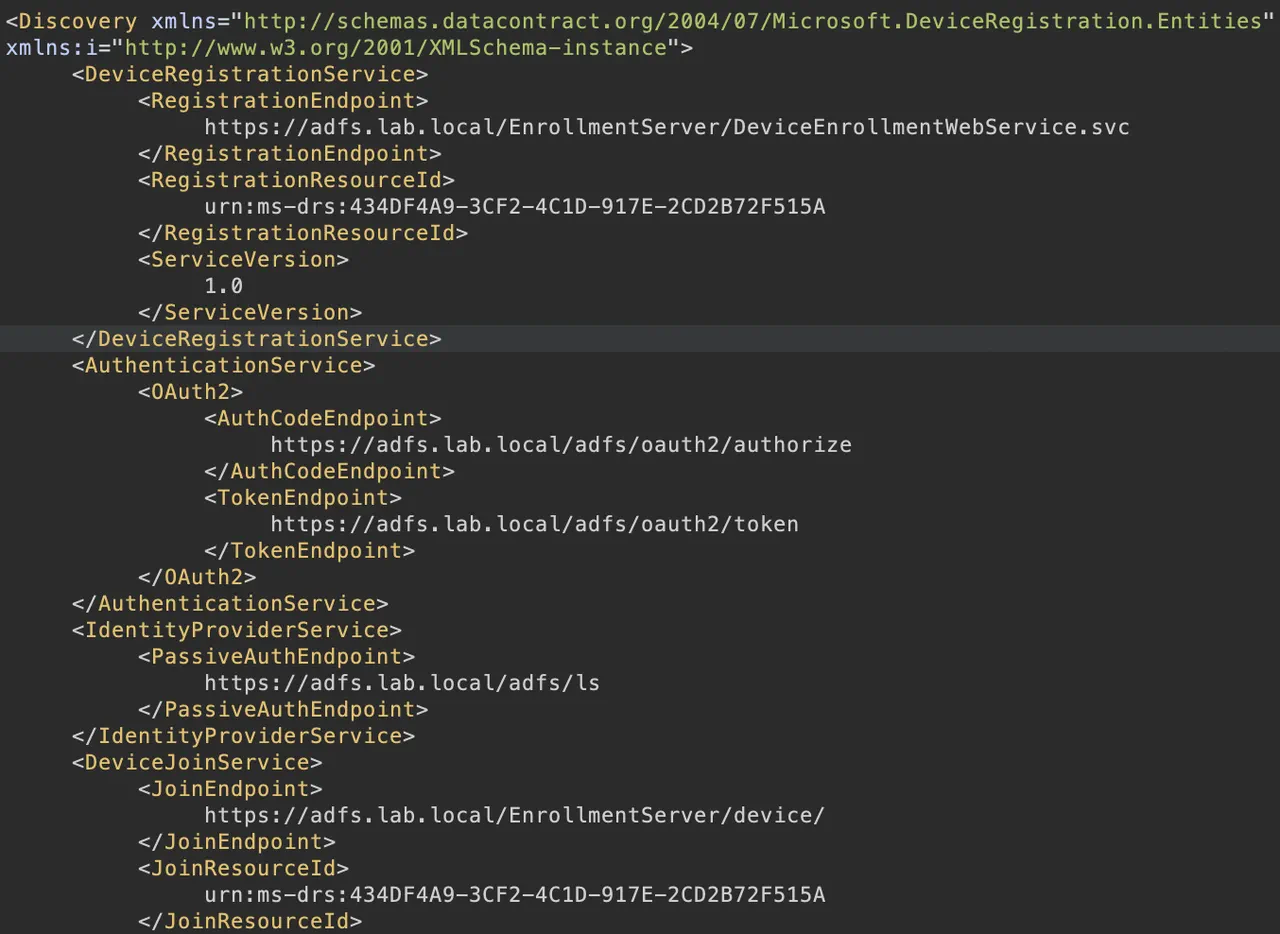Click the ServiceVersion value 1.0
This screenshot has width=1280, height=934.
point(224,285)
